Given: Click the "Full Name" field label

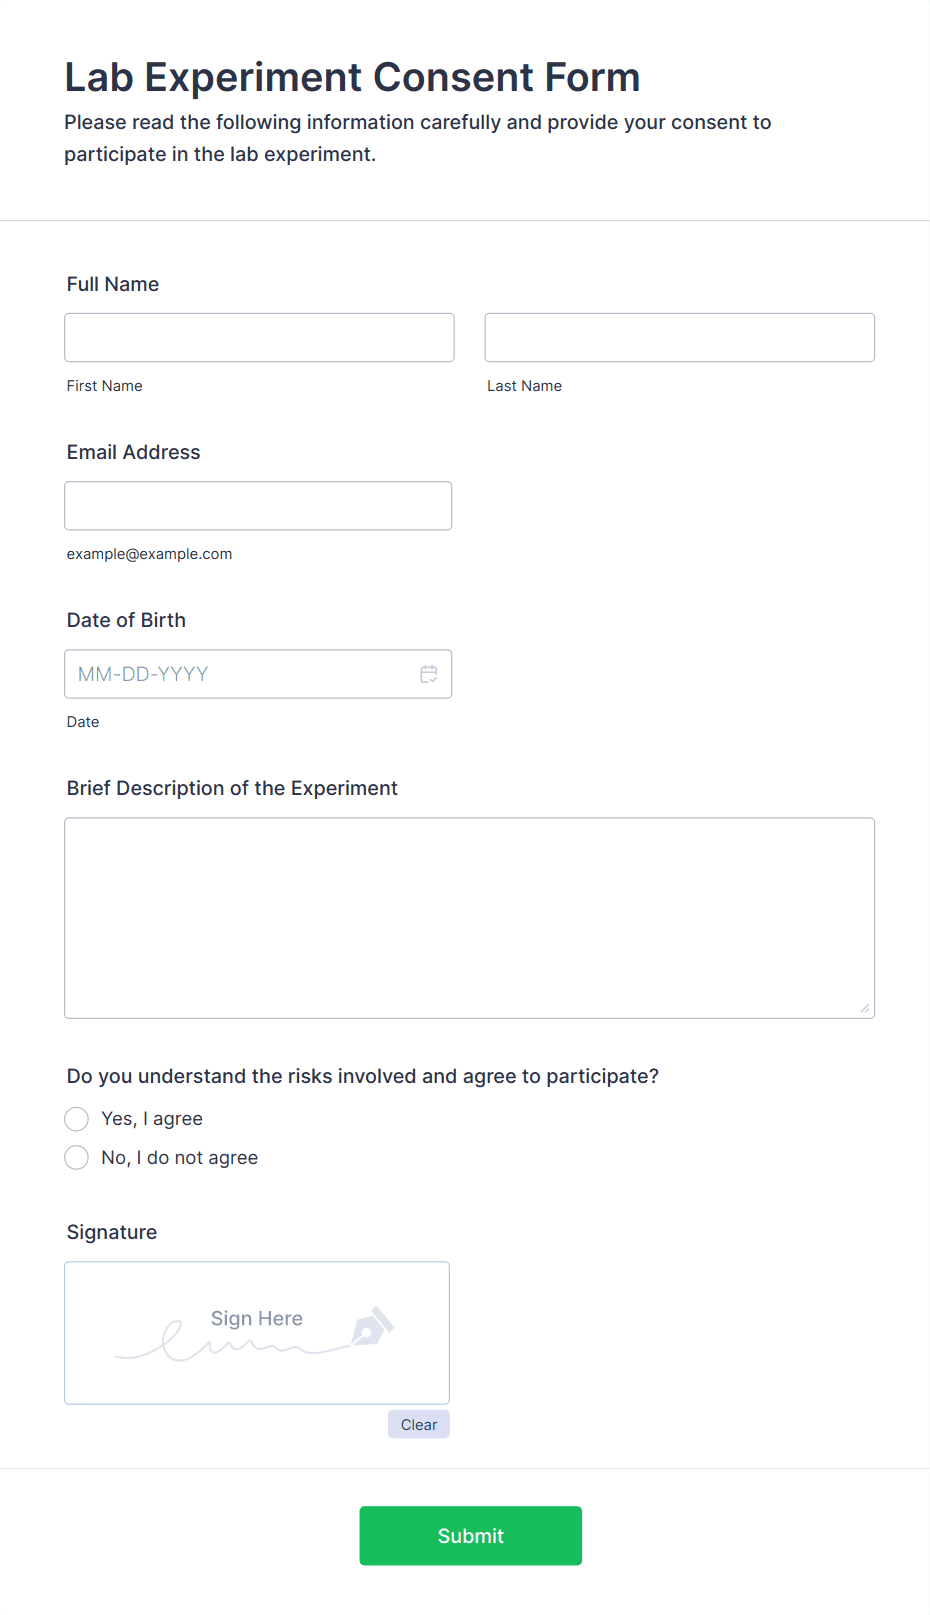Looking at the screenshot, I should pos(113,284).
